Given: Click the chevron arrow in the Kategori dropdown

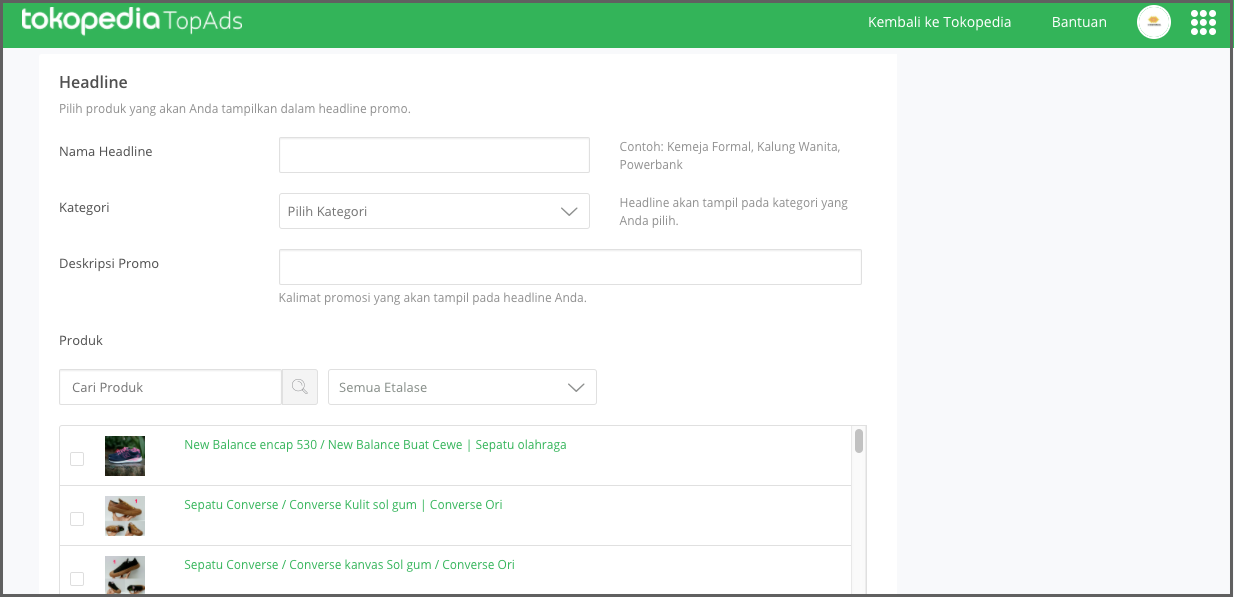Looking at the screenshot, I should pyautogui.click(x=569, y=212).
